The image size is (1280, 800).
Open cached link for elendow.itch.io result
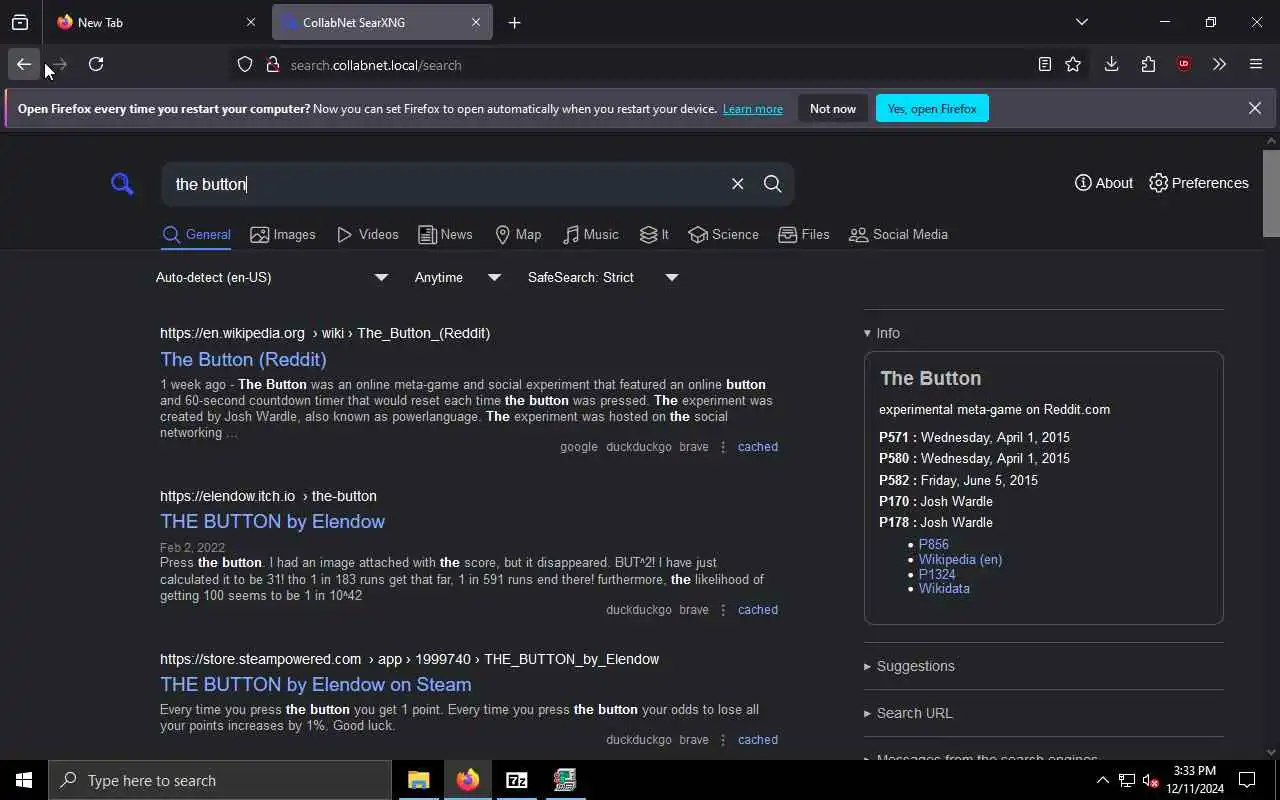coord(757,610)
